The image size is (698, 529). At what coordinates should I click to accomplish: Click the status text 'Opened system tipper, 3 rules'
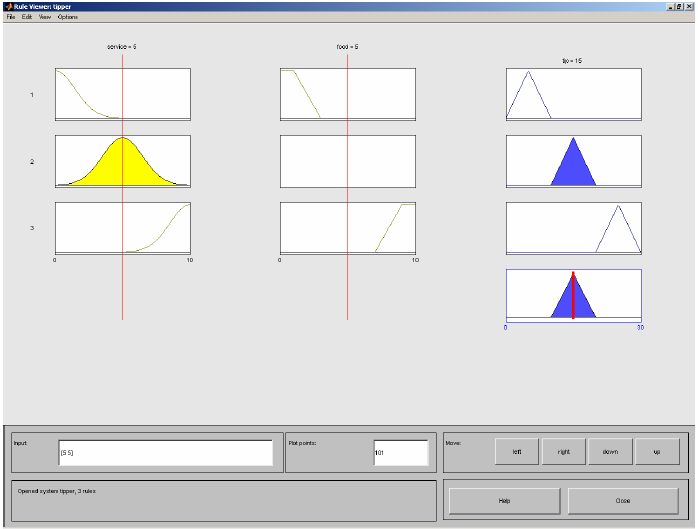(x=57, y=491)
